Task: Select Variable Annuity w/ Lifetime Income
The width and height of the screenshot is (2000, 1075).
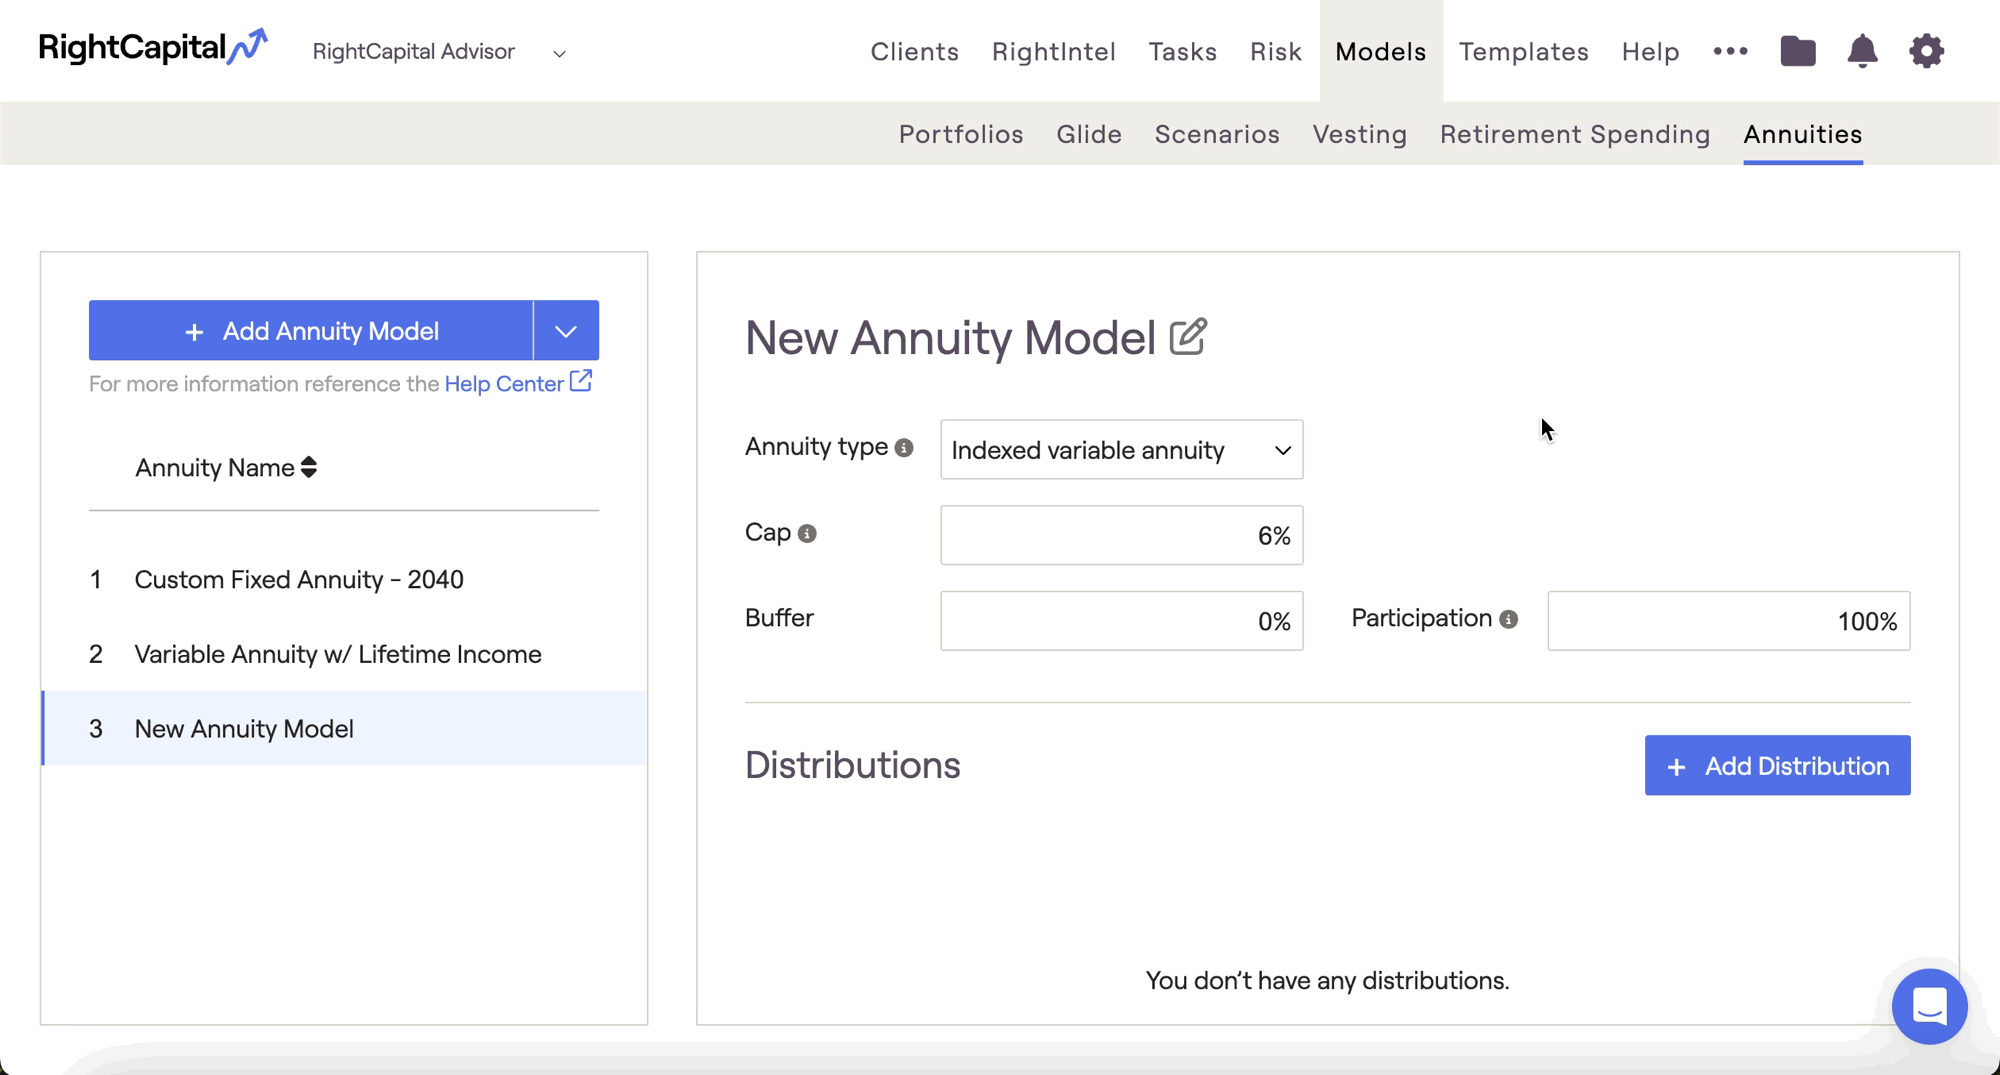Action: point(338,654)
